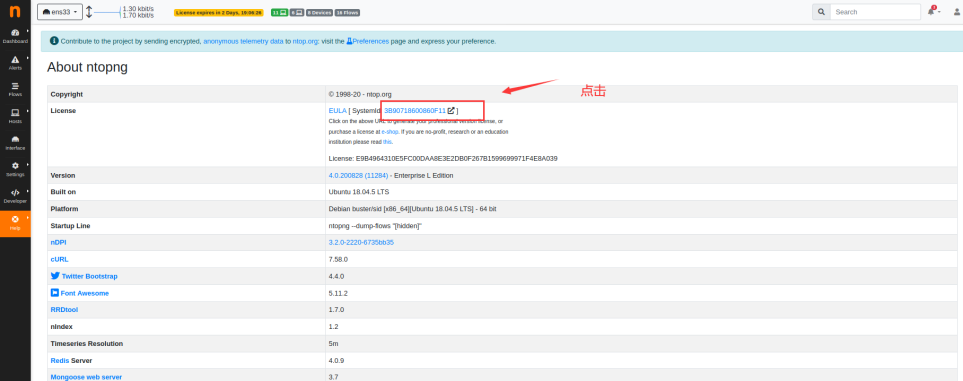Open the nDPI link
The width and height of the screenshot is (963, 381).
(x=58, y=243)
